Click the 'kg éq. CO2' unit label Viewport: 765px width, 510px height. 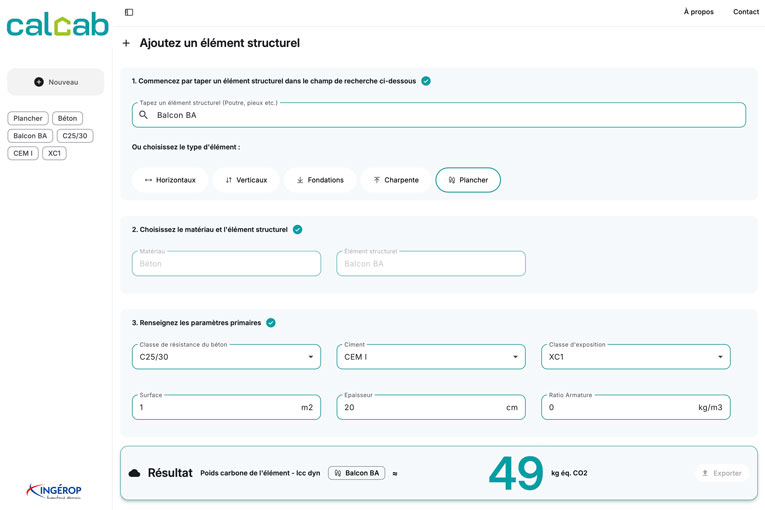pos(569,473)
